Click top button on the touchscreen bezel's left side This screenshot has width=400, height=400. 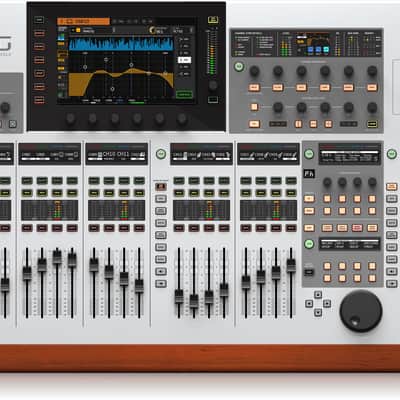click(39, 20)
